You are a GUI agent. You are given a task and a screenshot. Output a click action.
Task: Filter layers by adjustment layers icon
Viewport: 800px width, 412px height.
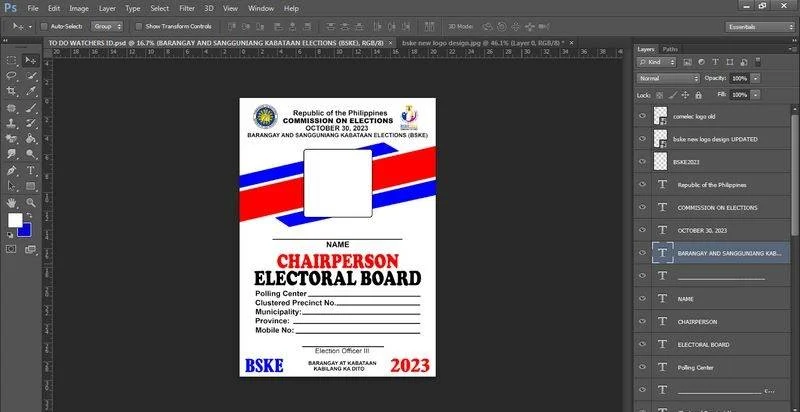pyautogui.click(x=701, y=62)
